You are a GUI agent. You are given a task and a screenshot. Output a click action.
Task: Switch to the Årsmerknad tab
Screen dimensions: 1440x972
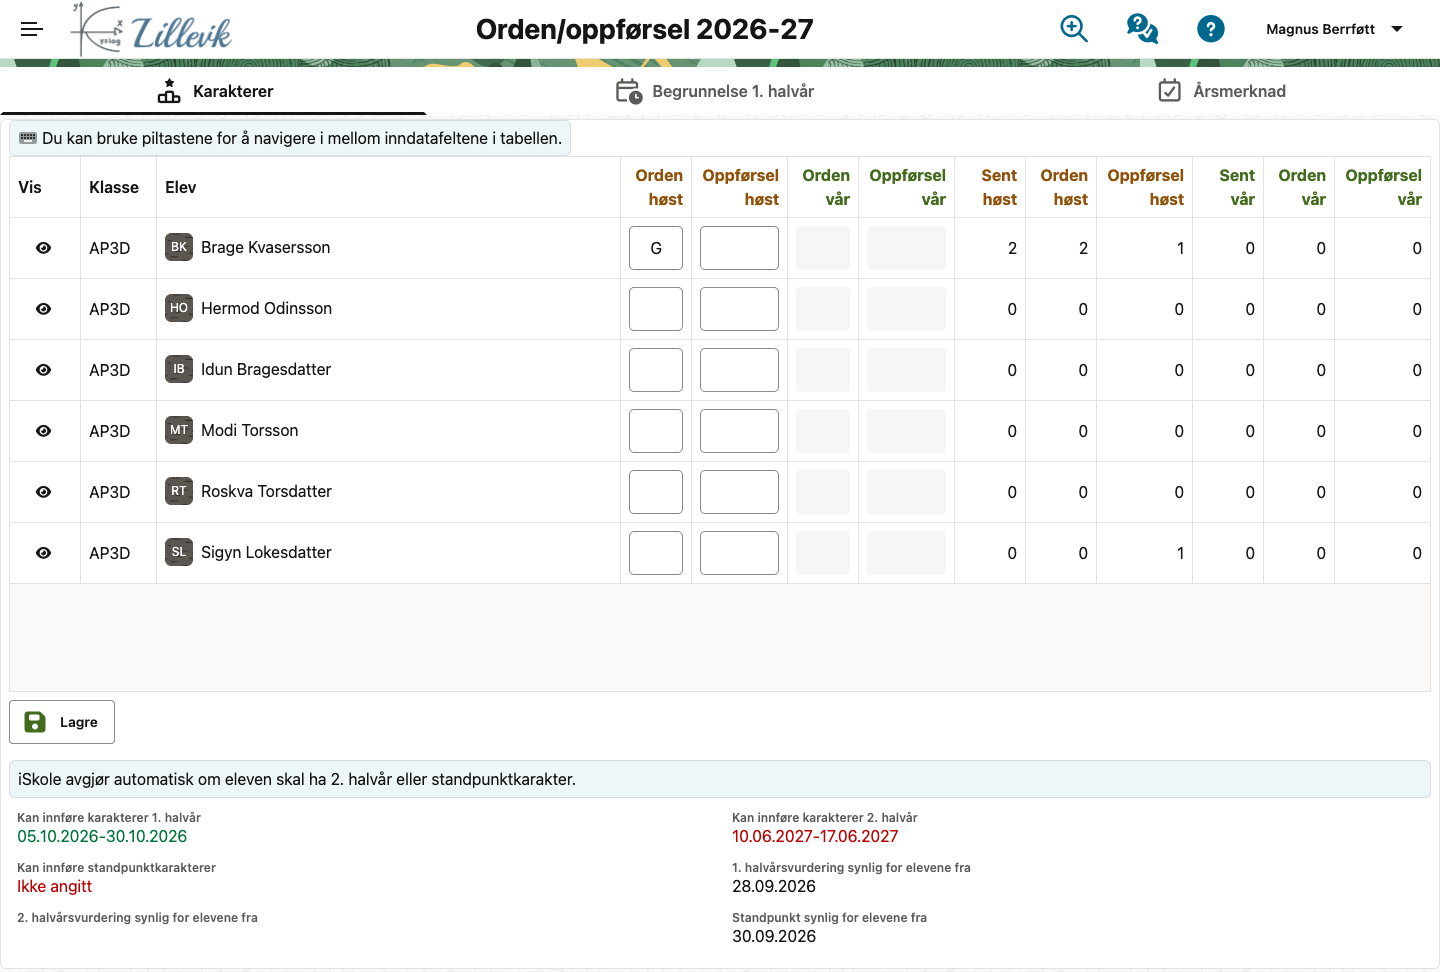[1222, 91]
